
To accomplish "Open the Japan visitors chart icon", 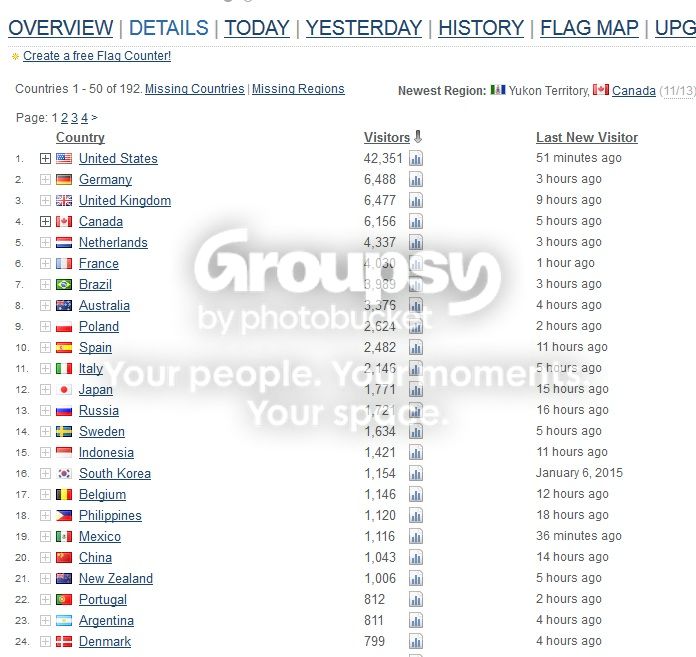I will click(416, 390).
